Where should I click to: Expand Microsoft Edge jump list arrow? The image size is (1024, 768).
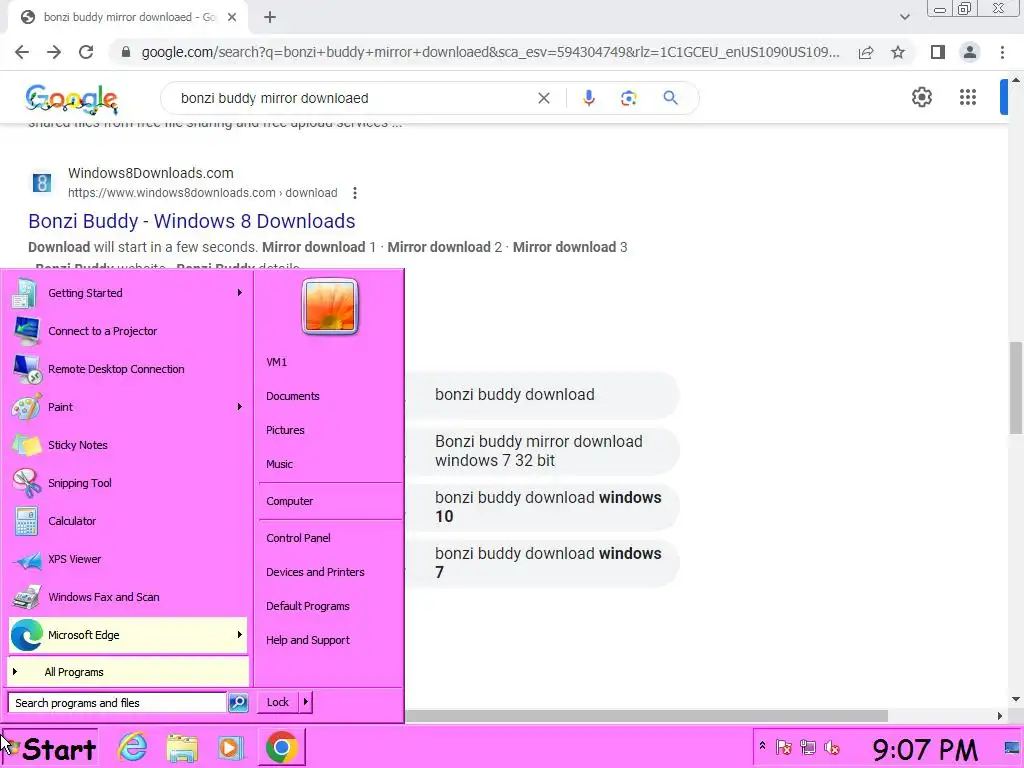point(240,635)
